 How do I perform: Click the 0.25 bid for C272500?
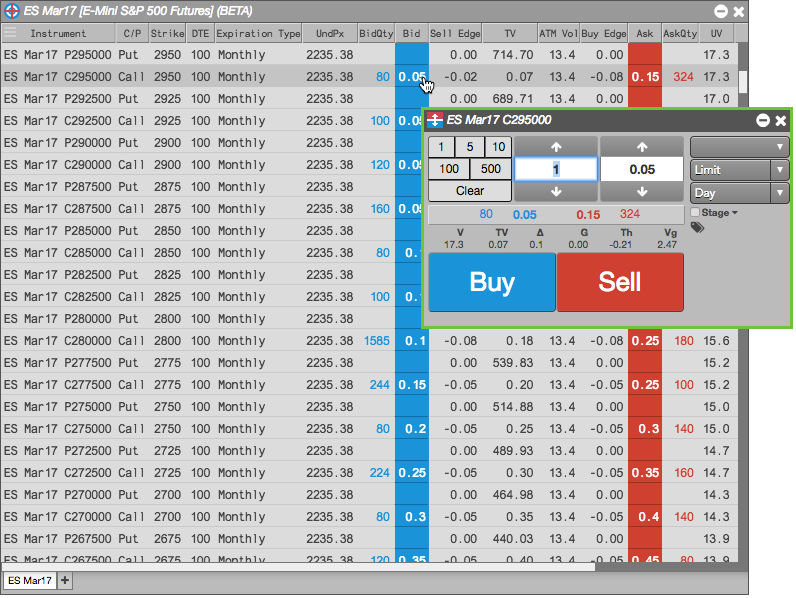coord(412,473)
